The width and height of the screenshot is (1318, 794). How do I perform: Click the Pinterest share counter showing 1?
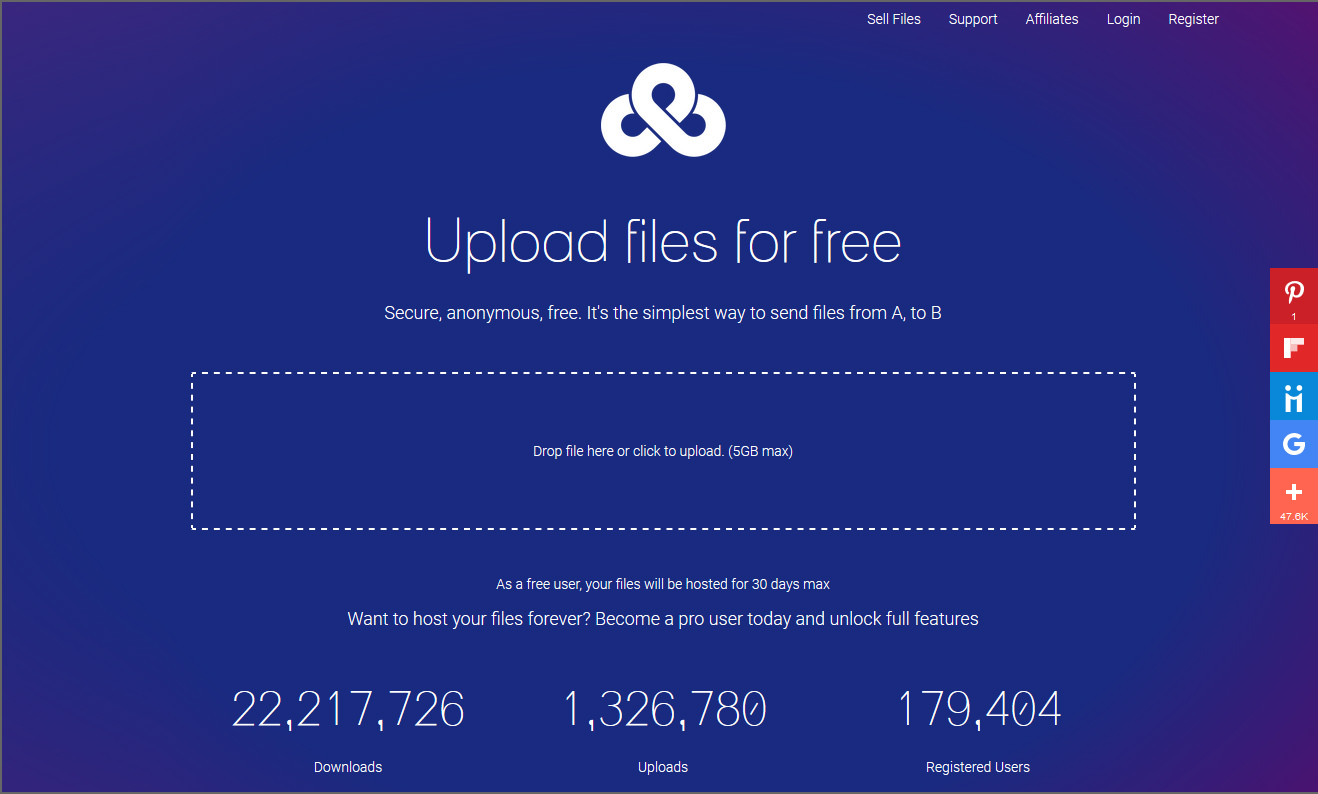[1293, 315]
